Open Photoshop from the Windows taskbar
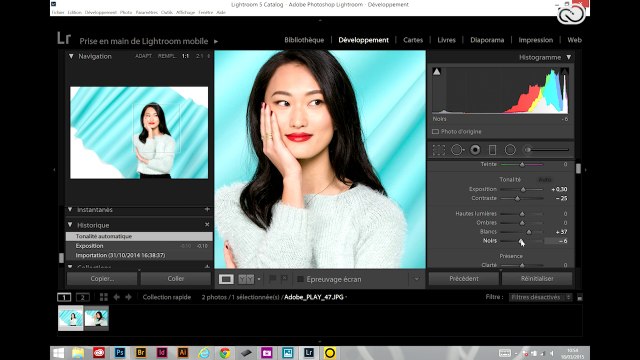Screen dimensions: 640x360 click(120, 352)
